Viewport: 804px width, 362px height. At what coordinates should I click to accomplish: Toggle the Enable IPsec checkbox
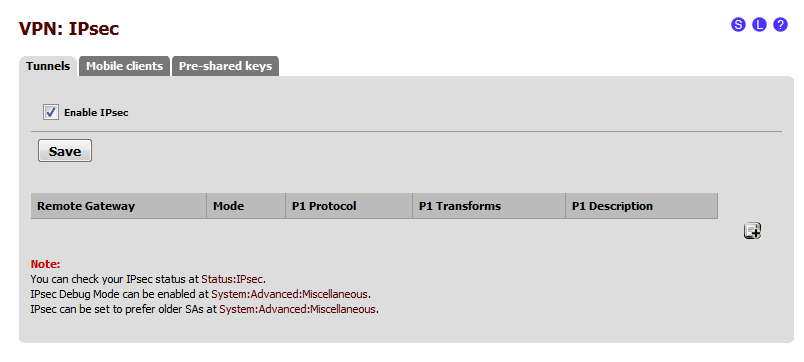[50, 112]
